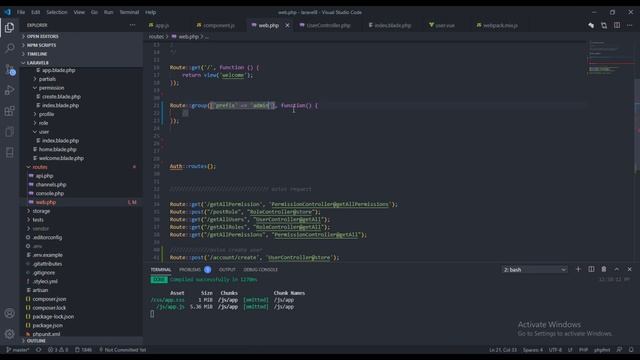640x360 pixels.
Task: Open the Manage gear icon
Action: click(9, 334)
